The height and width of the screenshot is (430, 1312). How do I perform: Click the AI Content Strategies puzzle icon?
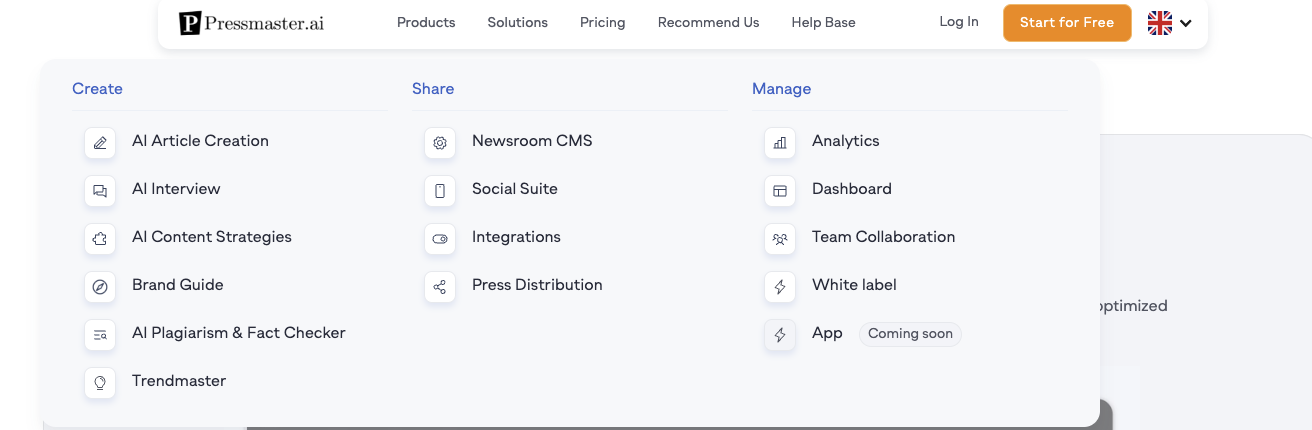(x=100, y=239)
